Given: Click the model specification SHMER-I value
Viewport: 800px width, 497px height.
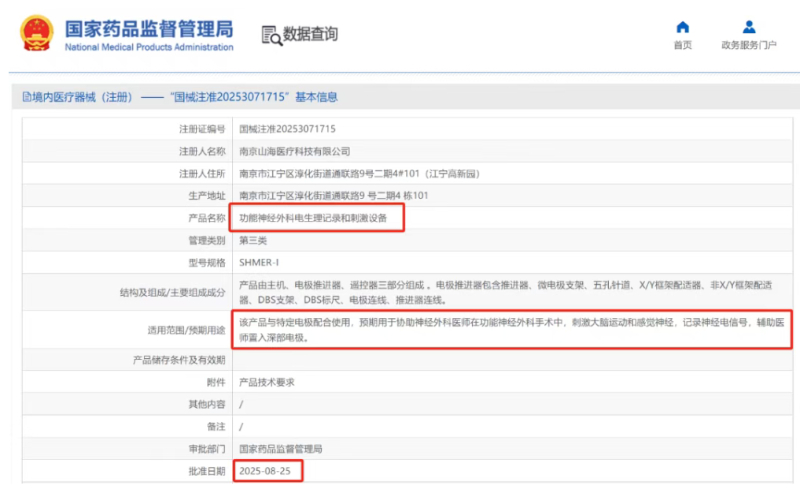Looking at the screenshot, I should 258,262.
